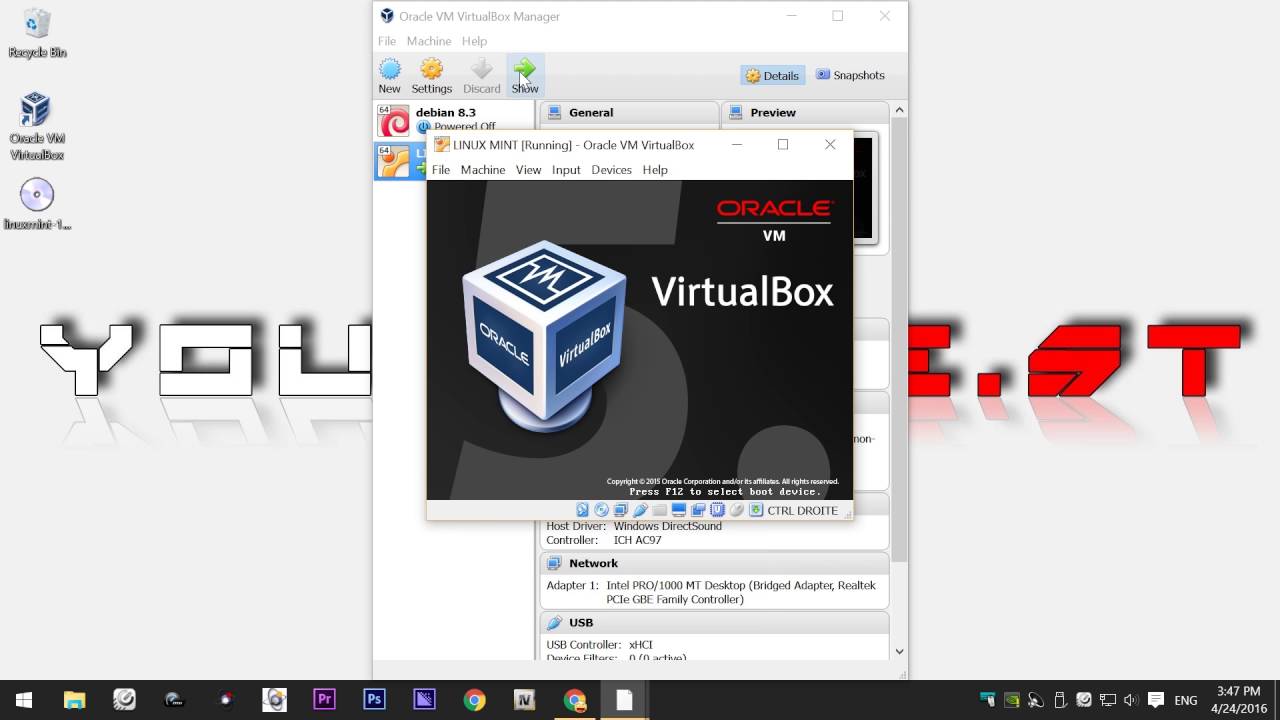Open Adobe Premiere Pro from taskbar
Screen dimensions: 1280x720
[324, 700]
